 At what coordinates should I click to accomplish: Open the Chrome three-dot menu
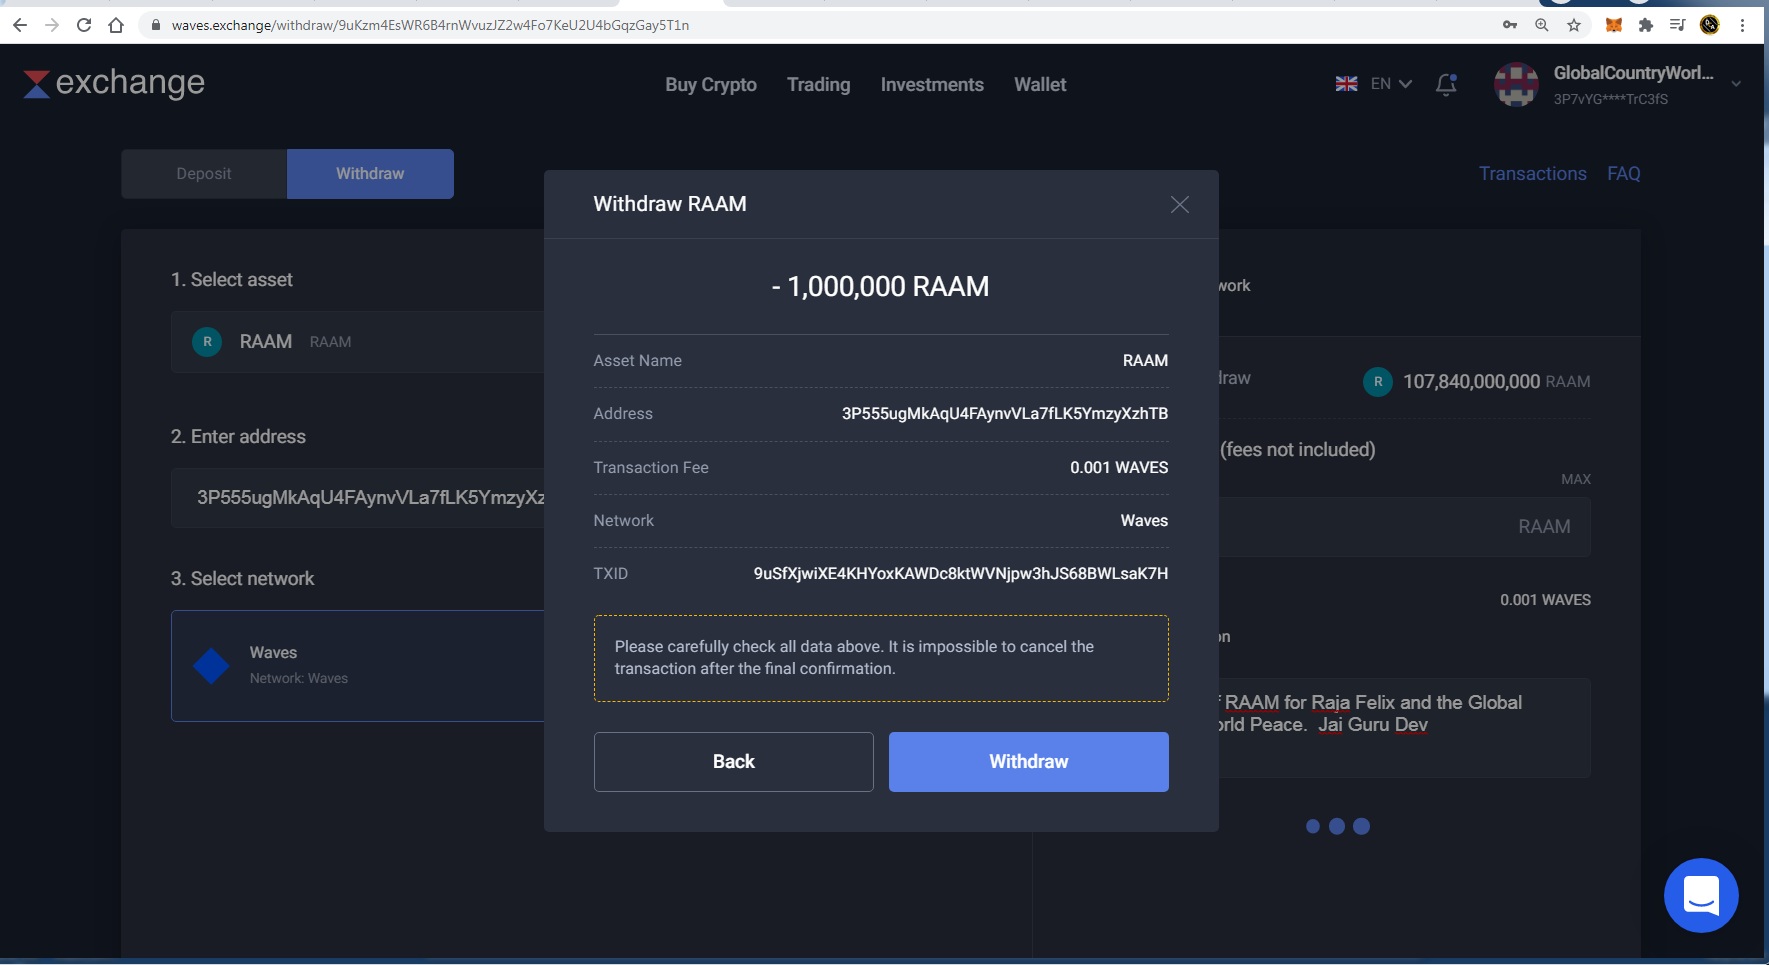point(1742,25)
